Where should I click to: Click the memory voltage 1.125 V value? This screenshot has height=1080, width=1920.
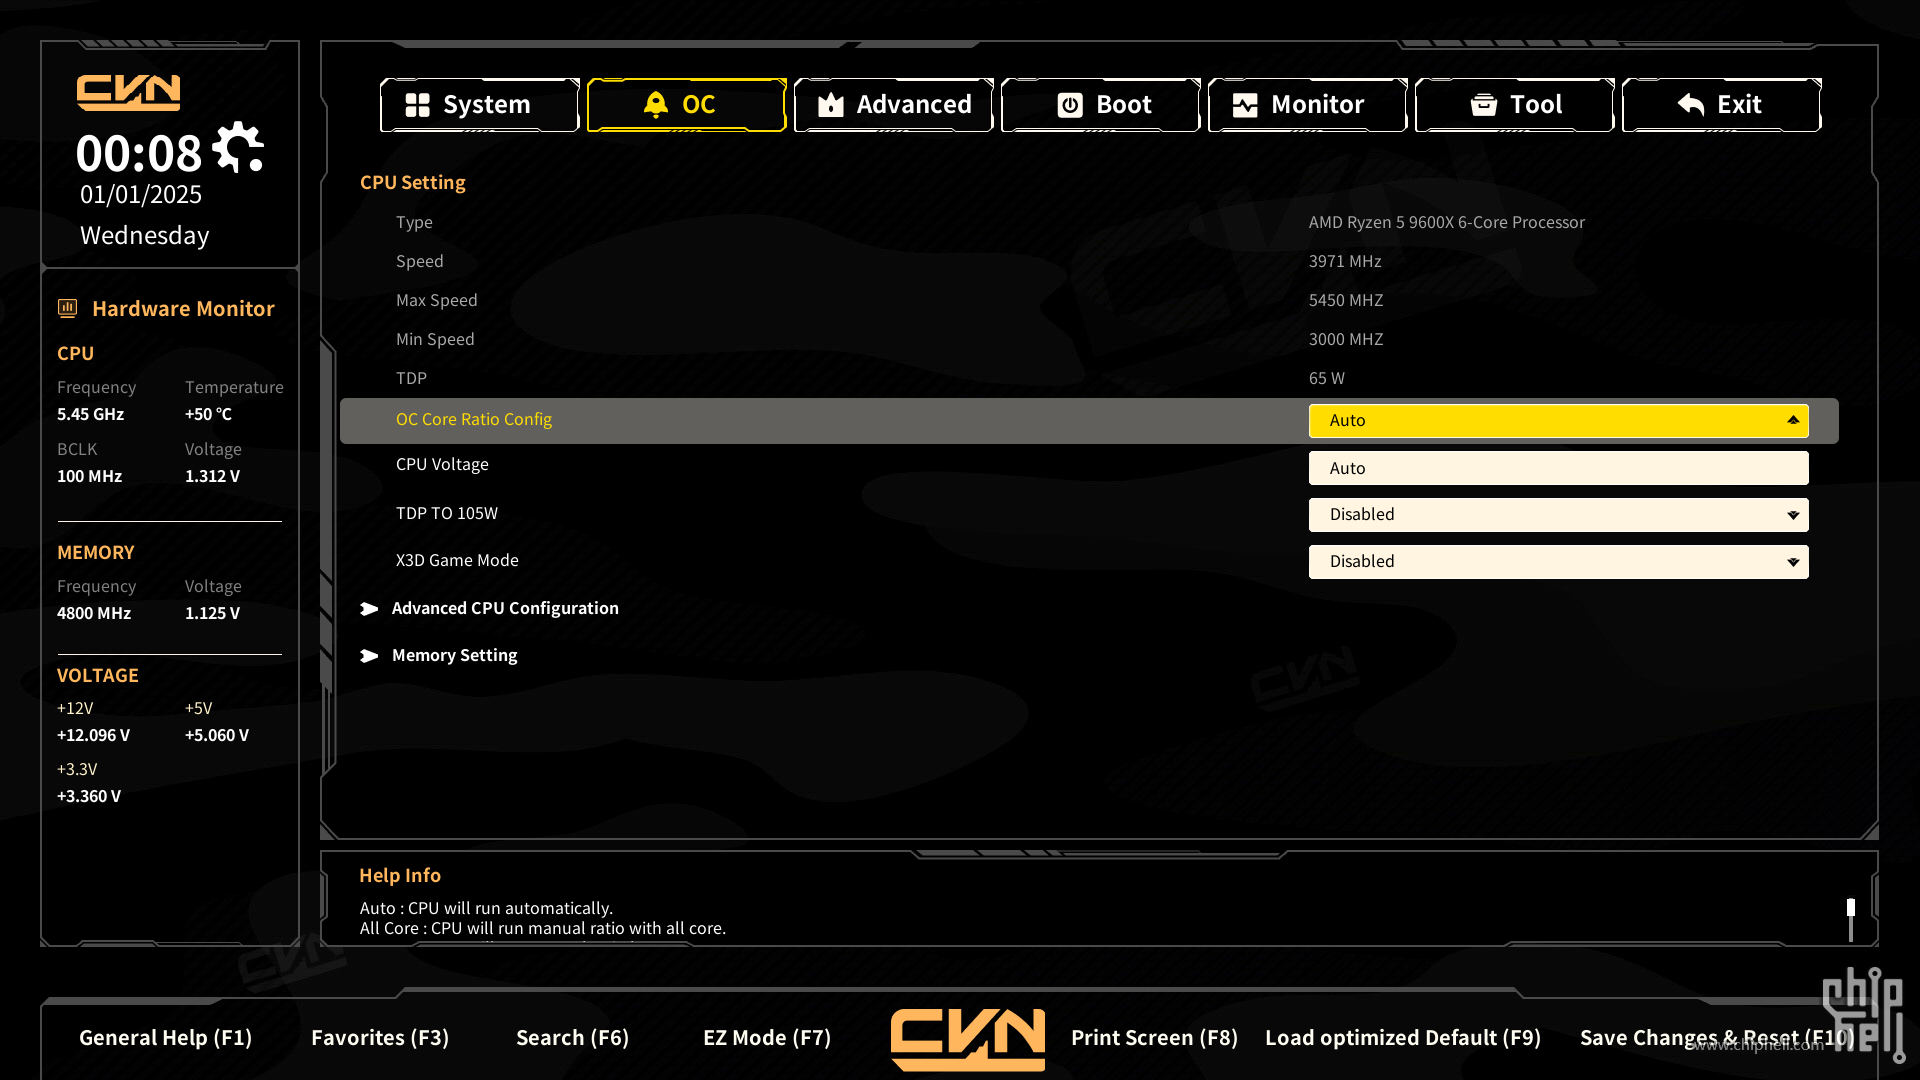(x=212, y=614)
